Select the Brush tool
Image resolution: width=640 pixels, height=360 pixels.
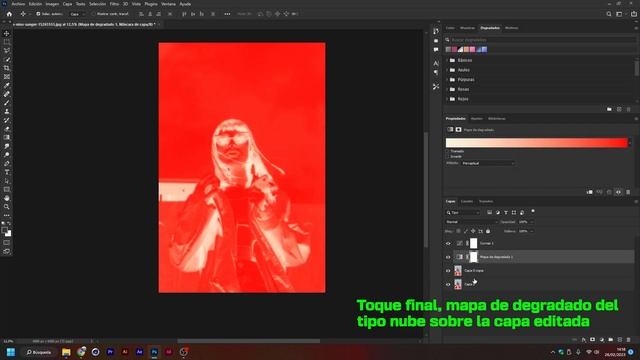7,103
